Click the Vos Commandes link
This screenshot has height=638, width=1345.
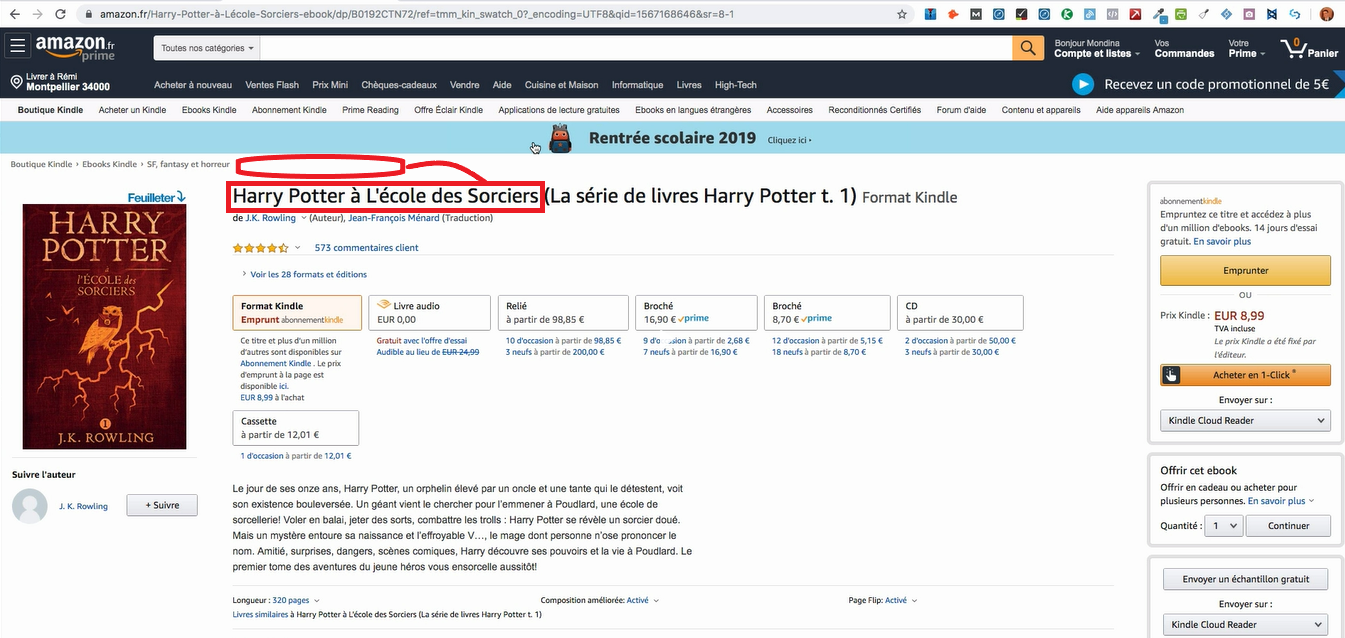click(1184, 48)
